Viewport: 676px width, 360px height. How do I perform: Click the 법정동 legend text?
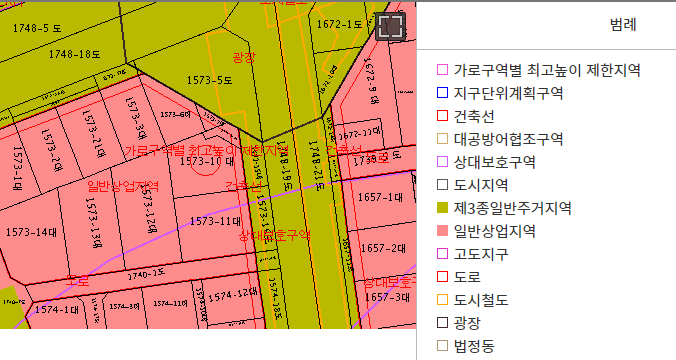(474, 345)
